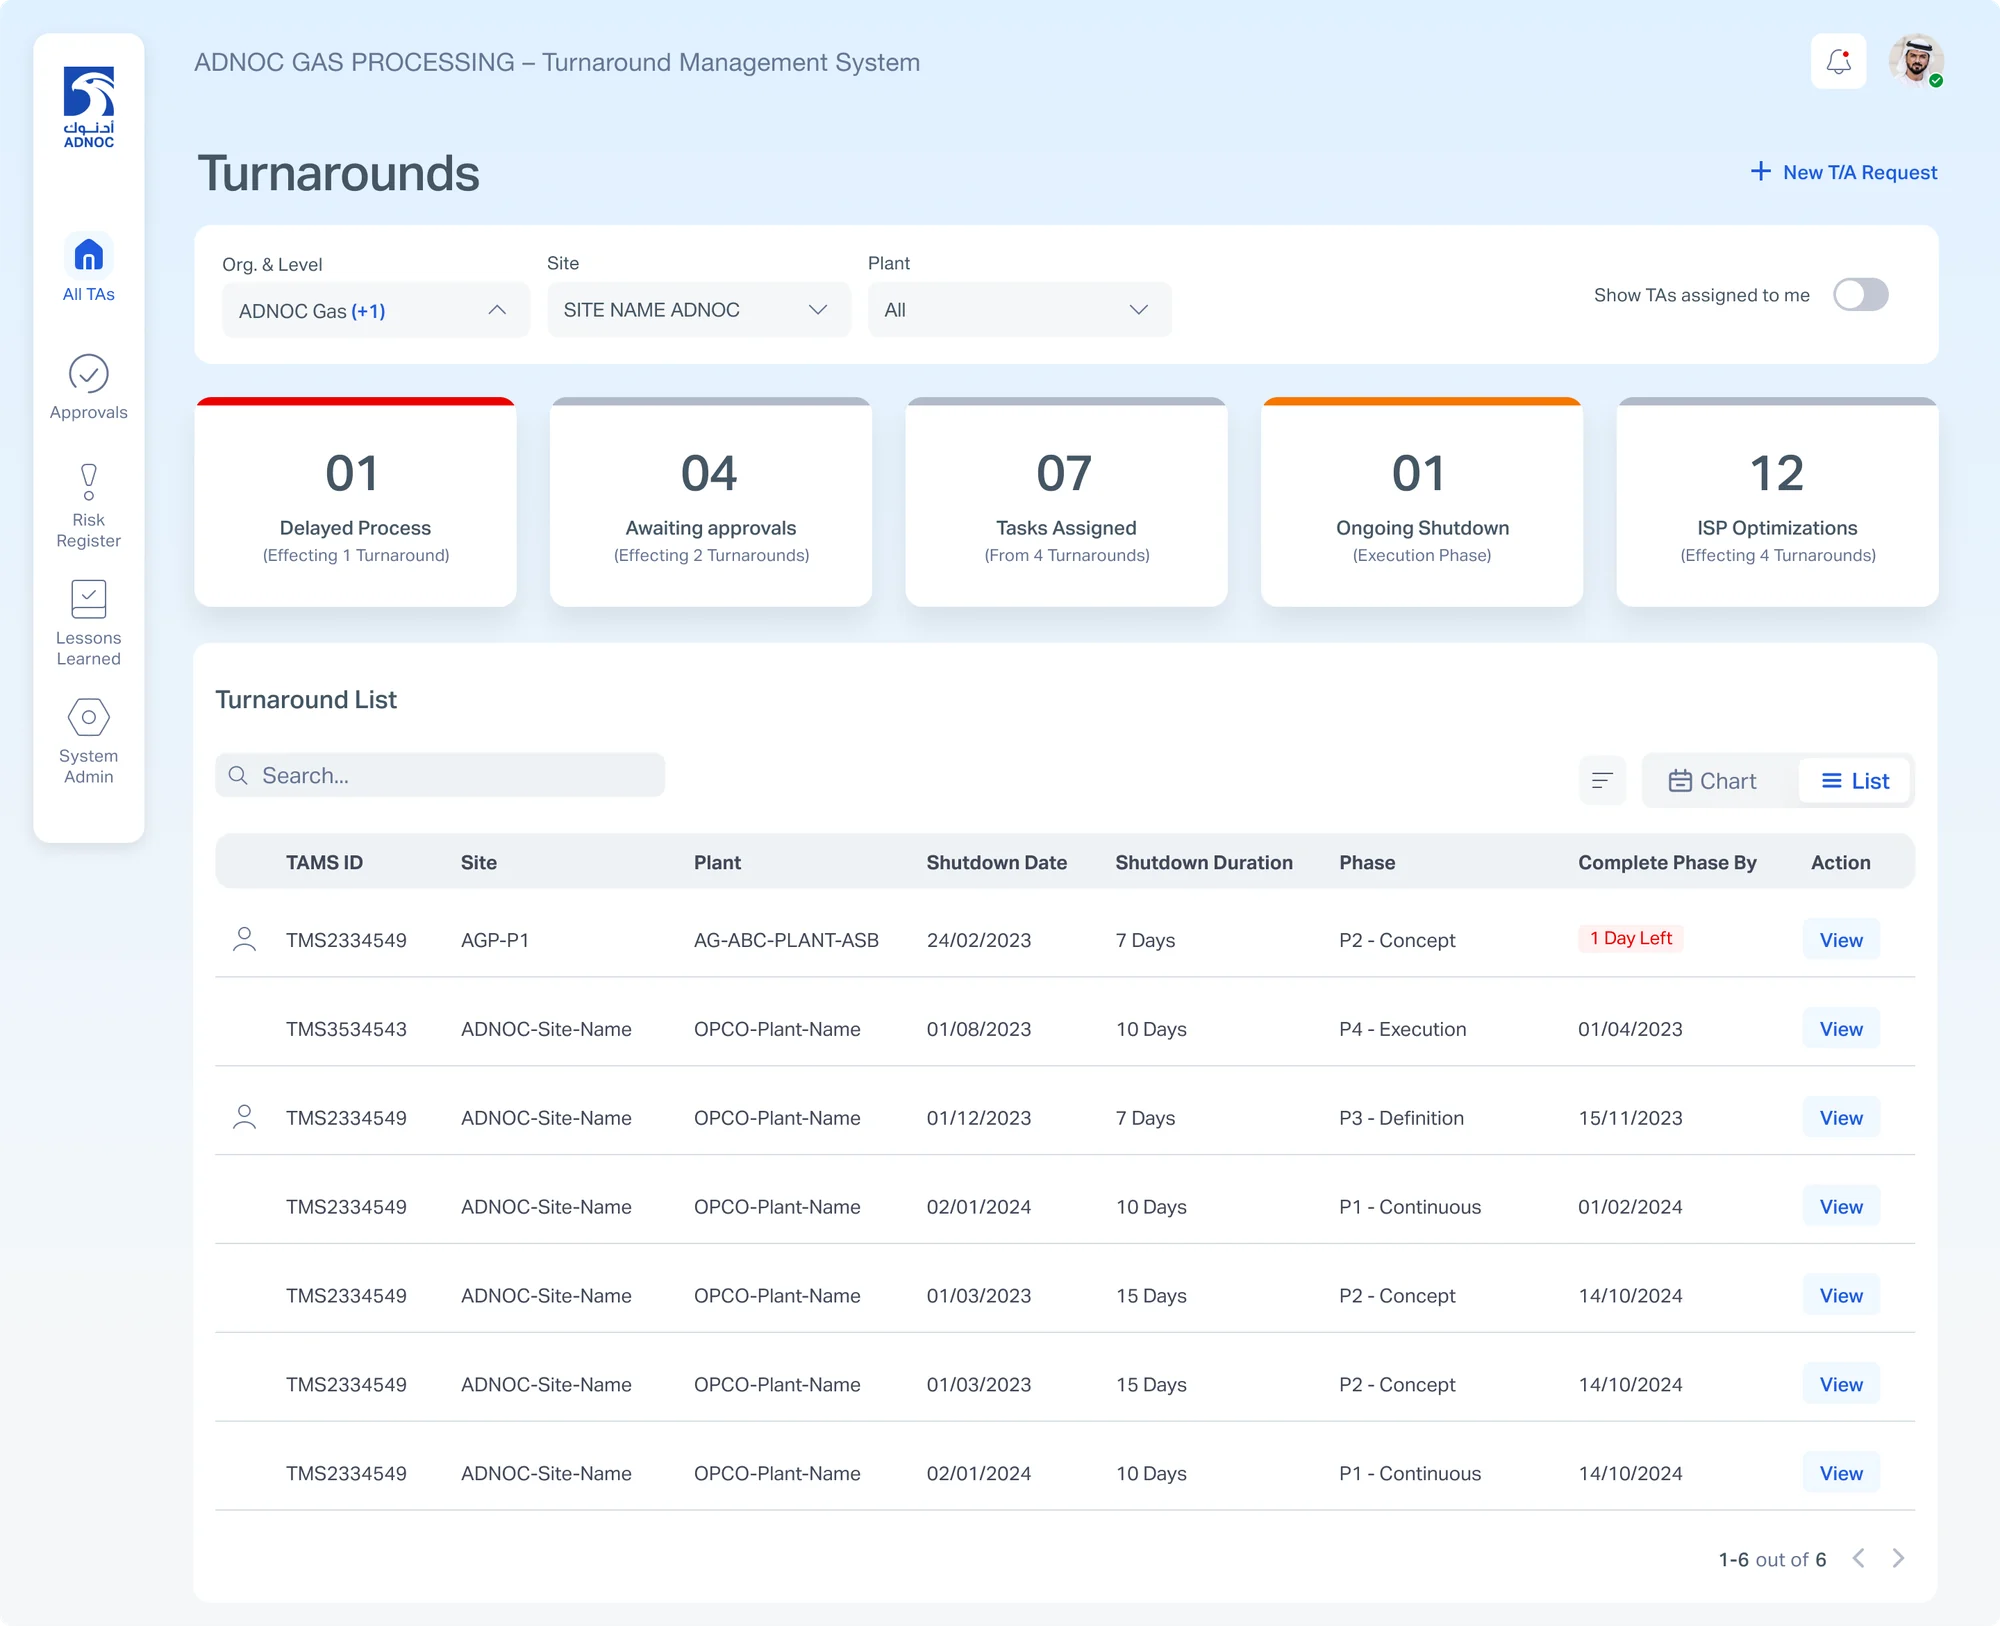
Task: Toggle Show TAs assigned to me
Action: (1860, 295)
